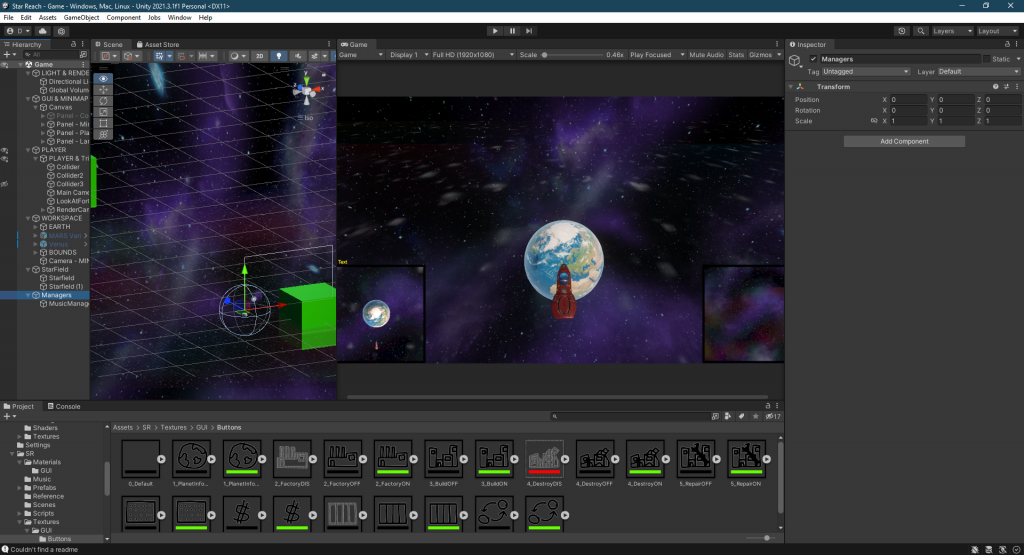Toggle hidden packages visibility icon showing 17
Image resolution: width=1024 pixels, height=555 pixels.
[x=773, y=416]
